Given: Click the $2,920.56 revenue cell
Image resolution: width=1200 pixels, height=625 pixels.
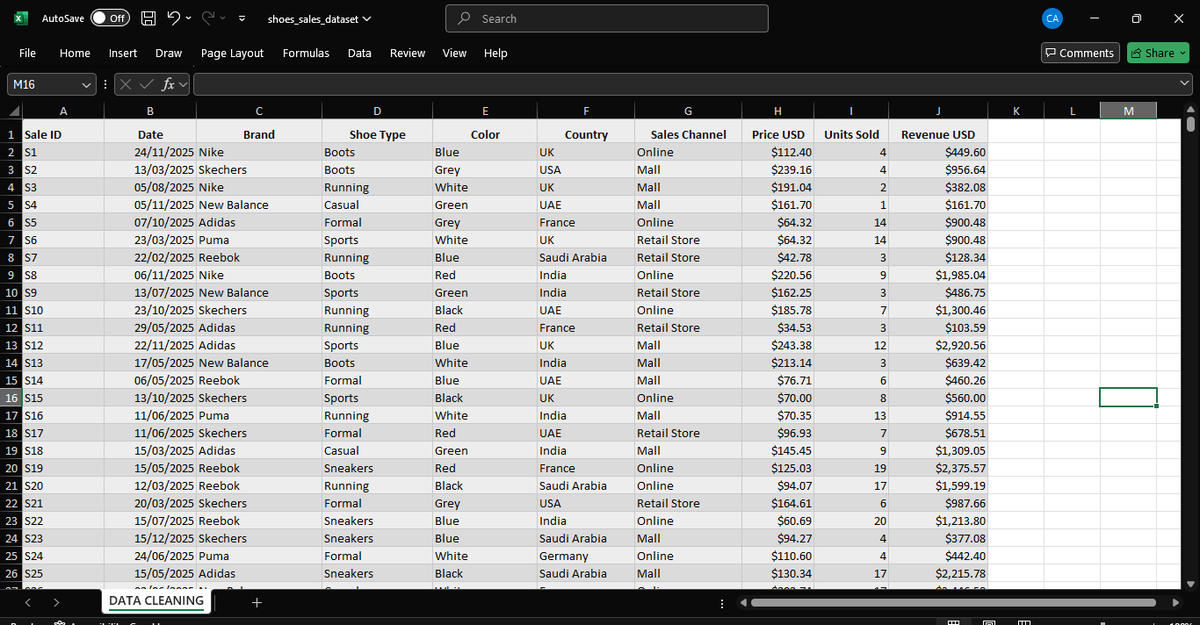Looking at the screenshot, I should pyautogui.click(x=939, y=345).
